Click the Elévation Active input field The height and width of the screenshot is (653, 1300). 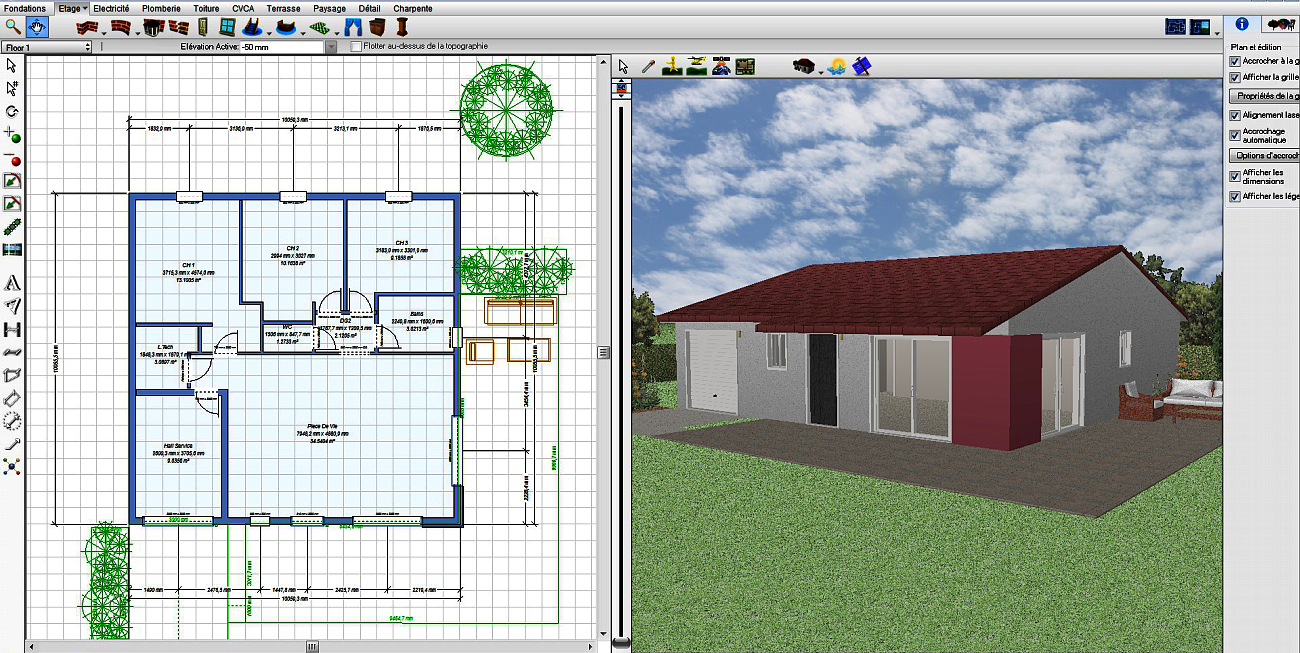click(283, 47)
